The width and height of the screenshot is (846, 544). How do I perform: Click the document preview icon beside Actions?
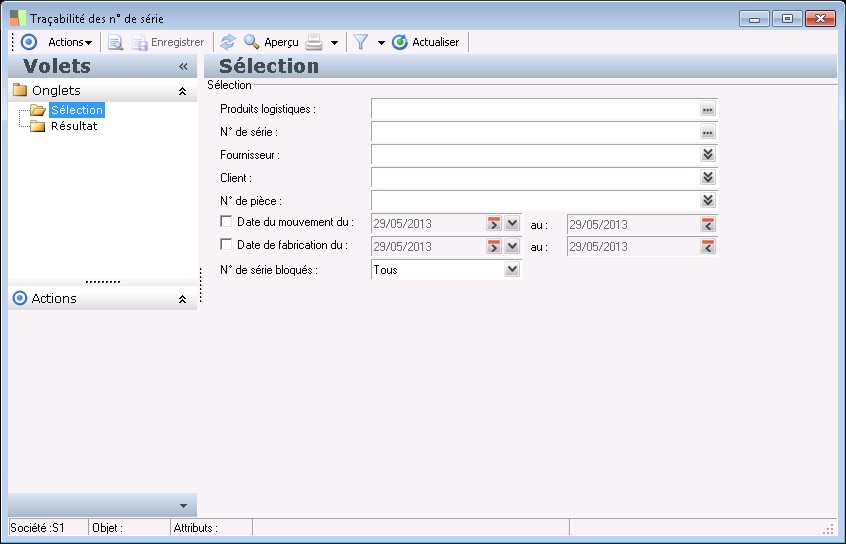115,42
